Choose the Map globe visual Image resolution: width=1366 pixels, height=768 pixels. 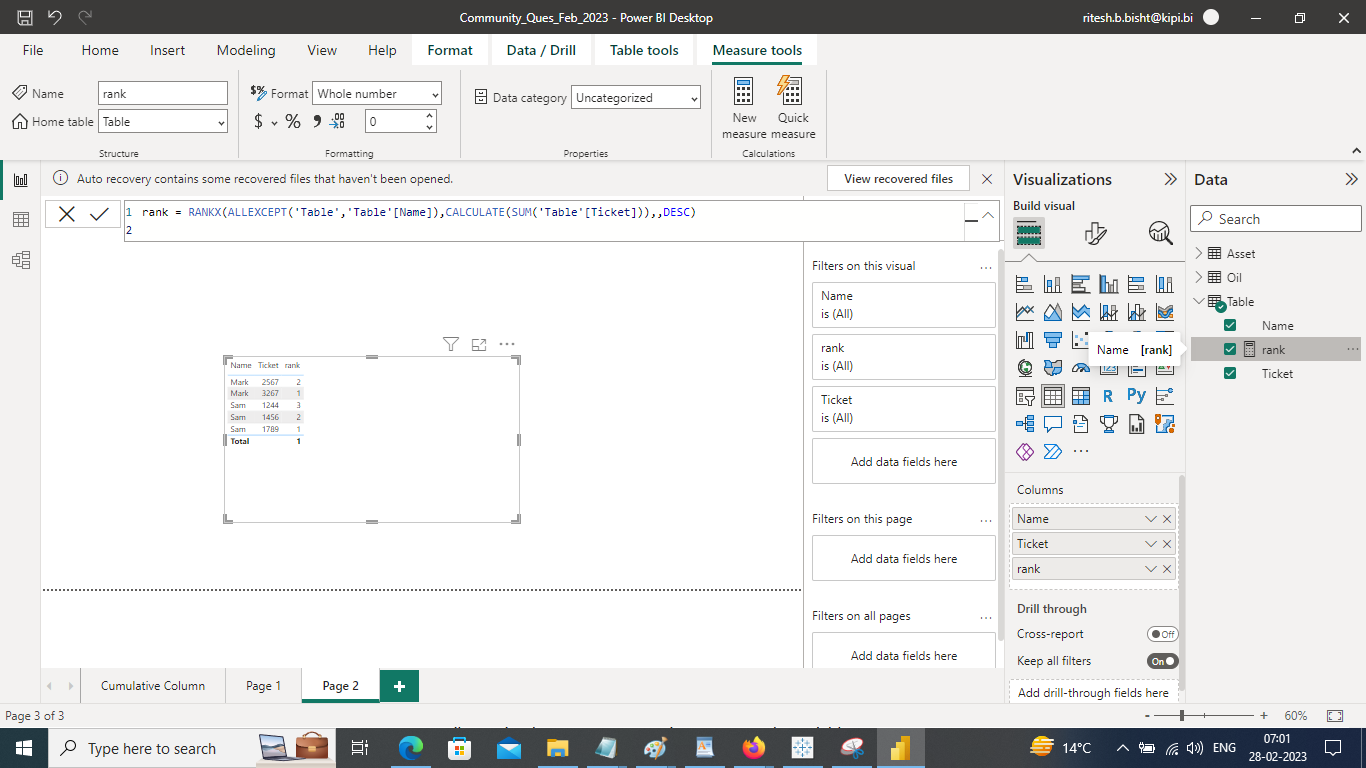pos(1025,368)
